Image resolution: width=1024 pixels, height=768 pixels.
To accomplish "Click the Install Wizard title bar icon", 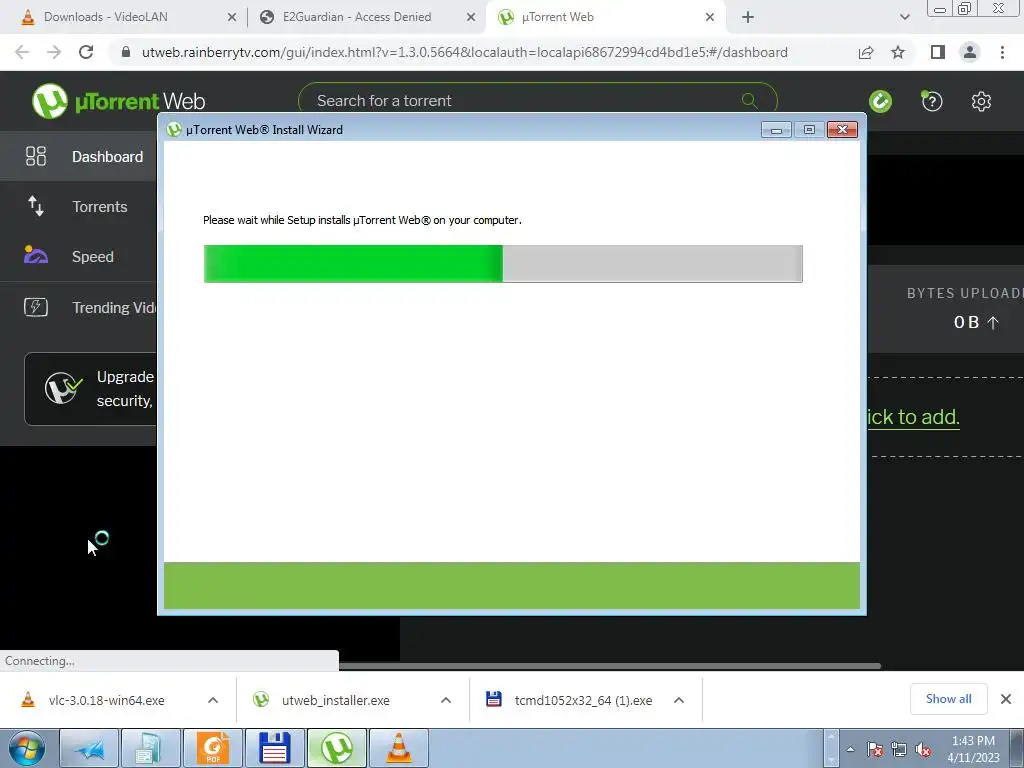I will click(174, 129).
